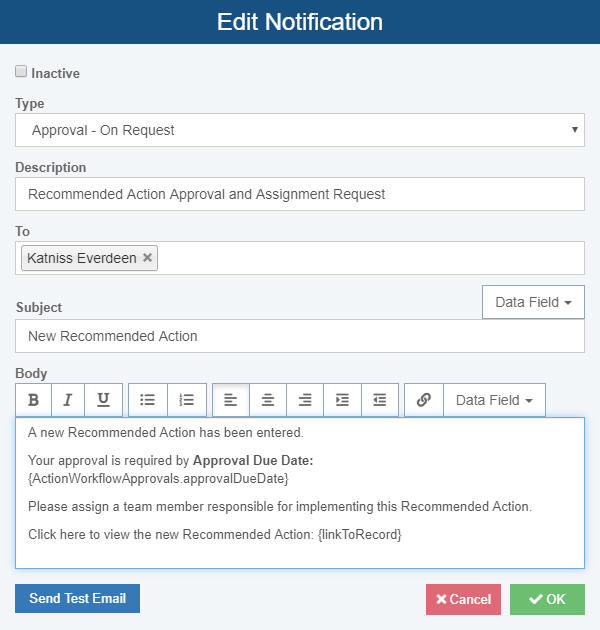Remove Katniss Everdeen from recipients

148,258
